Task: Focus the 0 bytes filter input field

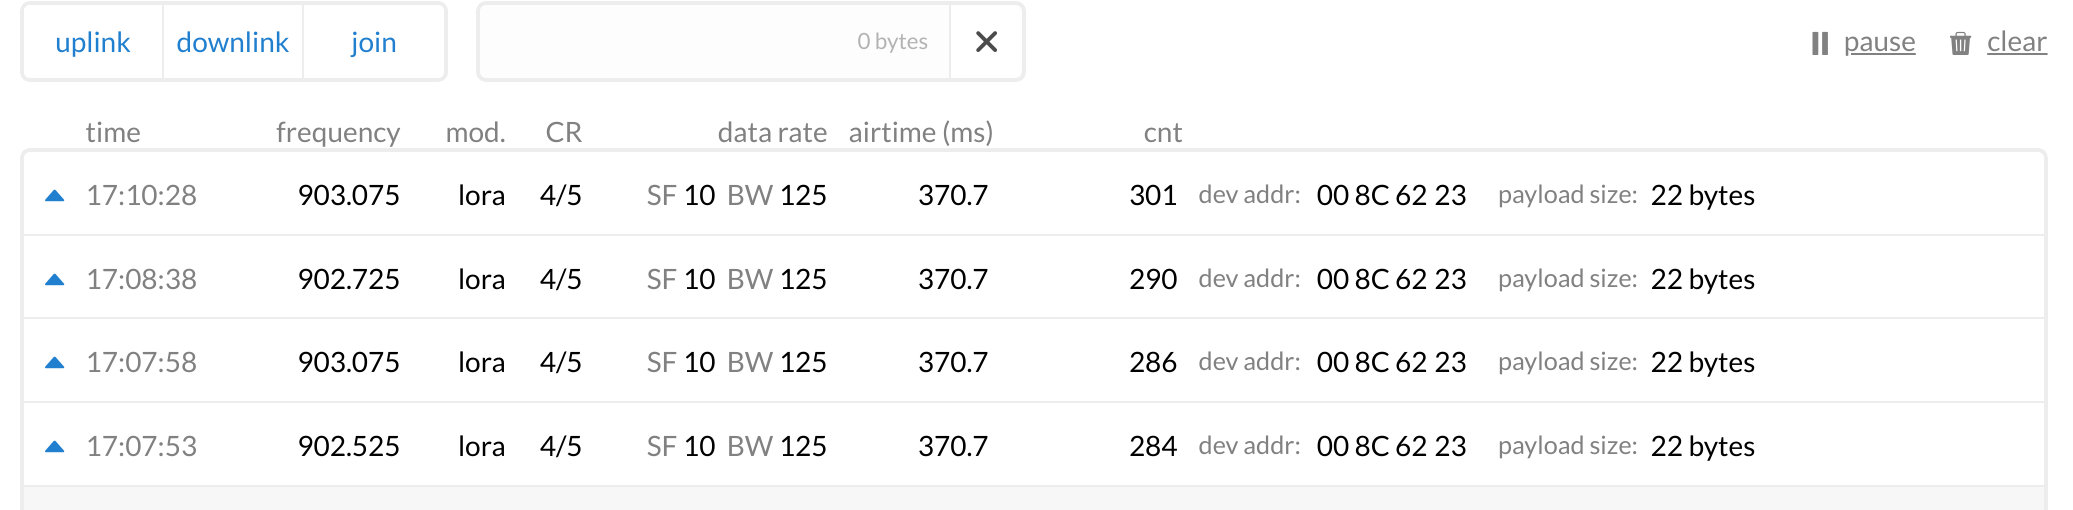Action: point(714,42)
